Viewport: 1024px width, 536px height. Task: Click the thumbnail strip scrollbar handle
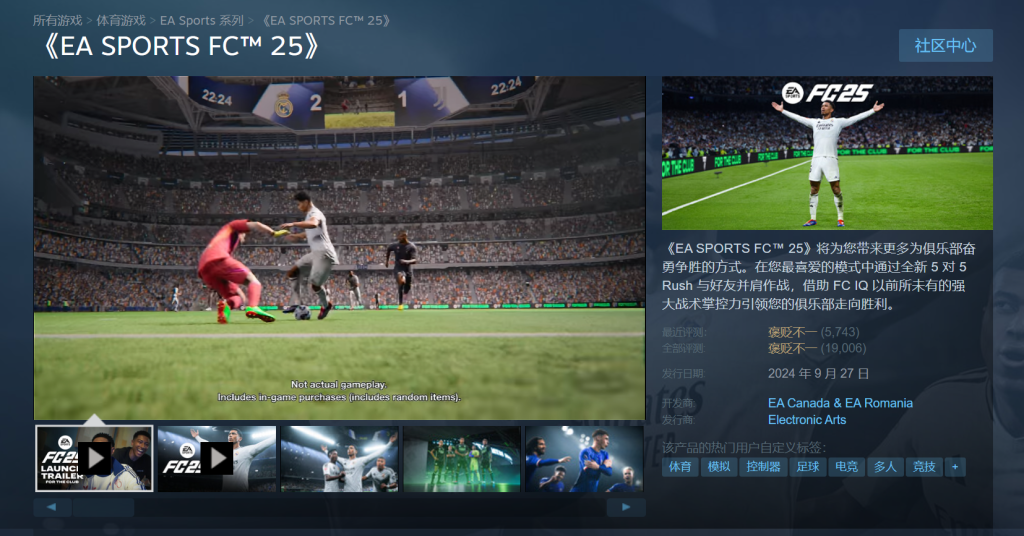pos(103,507)
